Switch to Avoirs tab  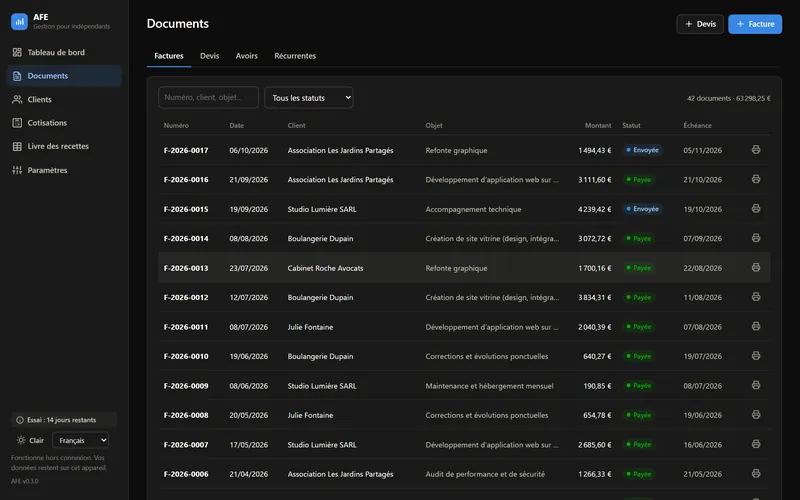[246, 56]
